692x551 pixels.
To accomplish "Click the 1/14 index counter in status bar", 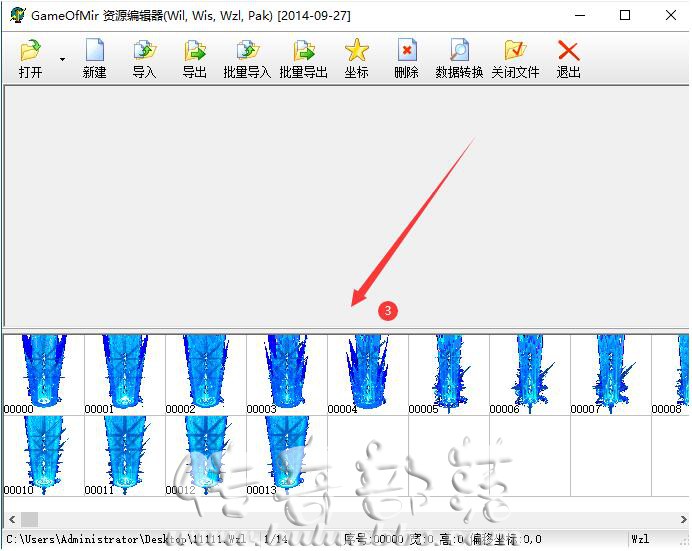I will click(x=275, y=539).
